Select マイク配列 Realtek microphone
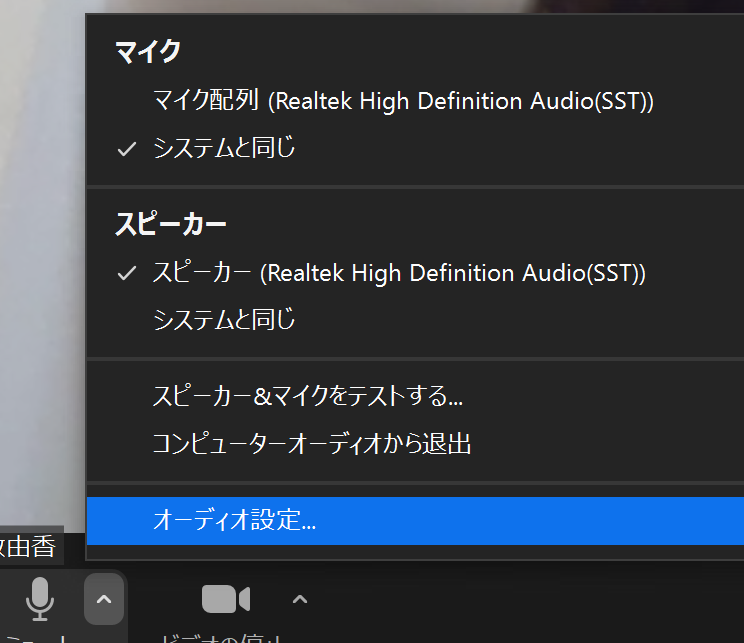 403,101
